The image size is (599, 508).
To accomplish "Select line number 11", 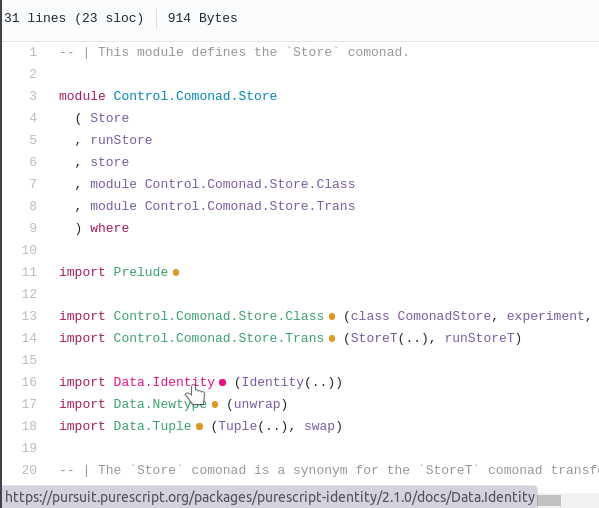I will [29, 272].
